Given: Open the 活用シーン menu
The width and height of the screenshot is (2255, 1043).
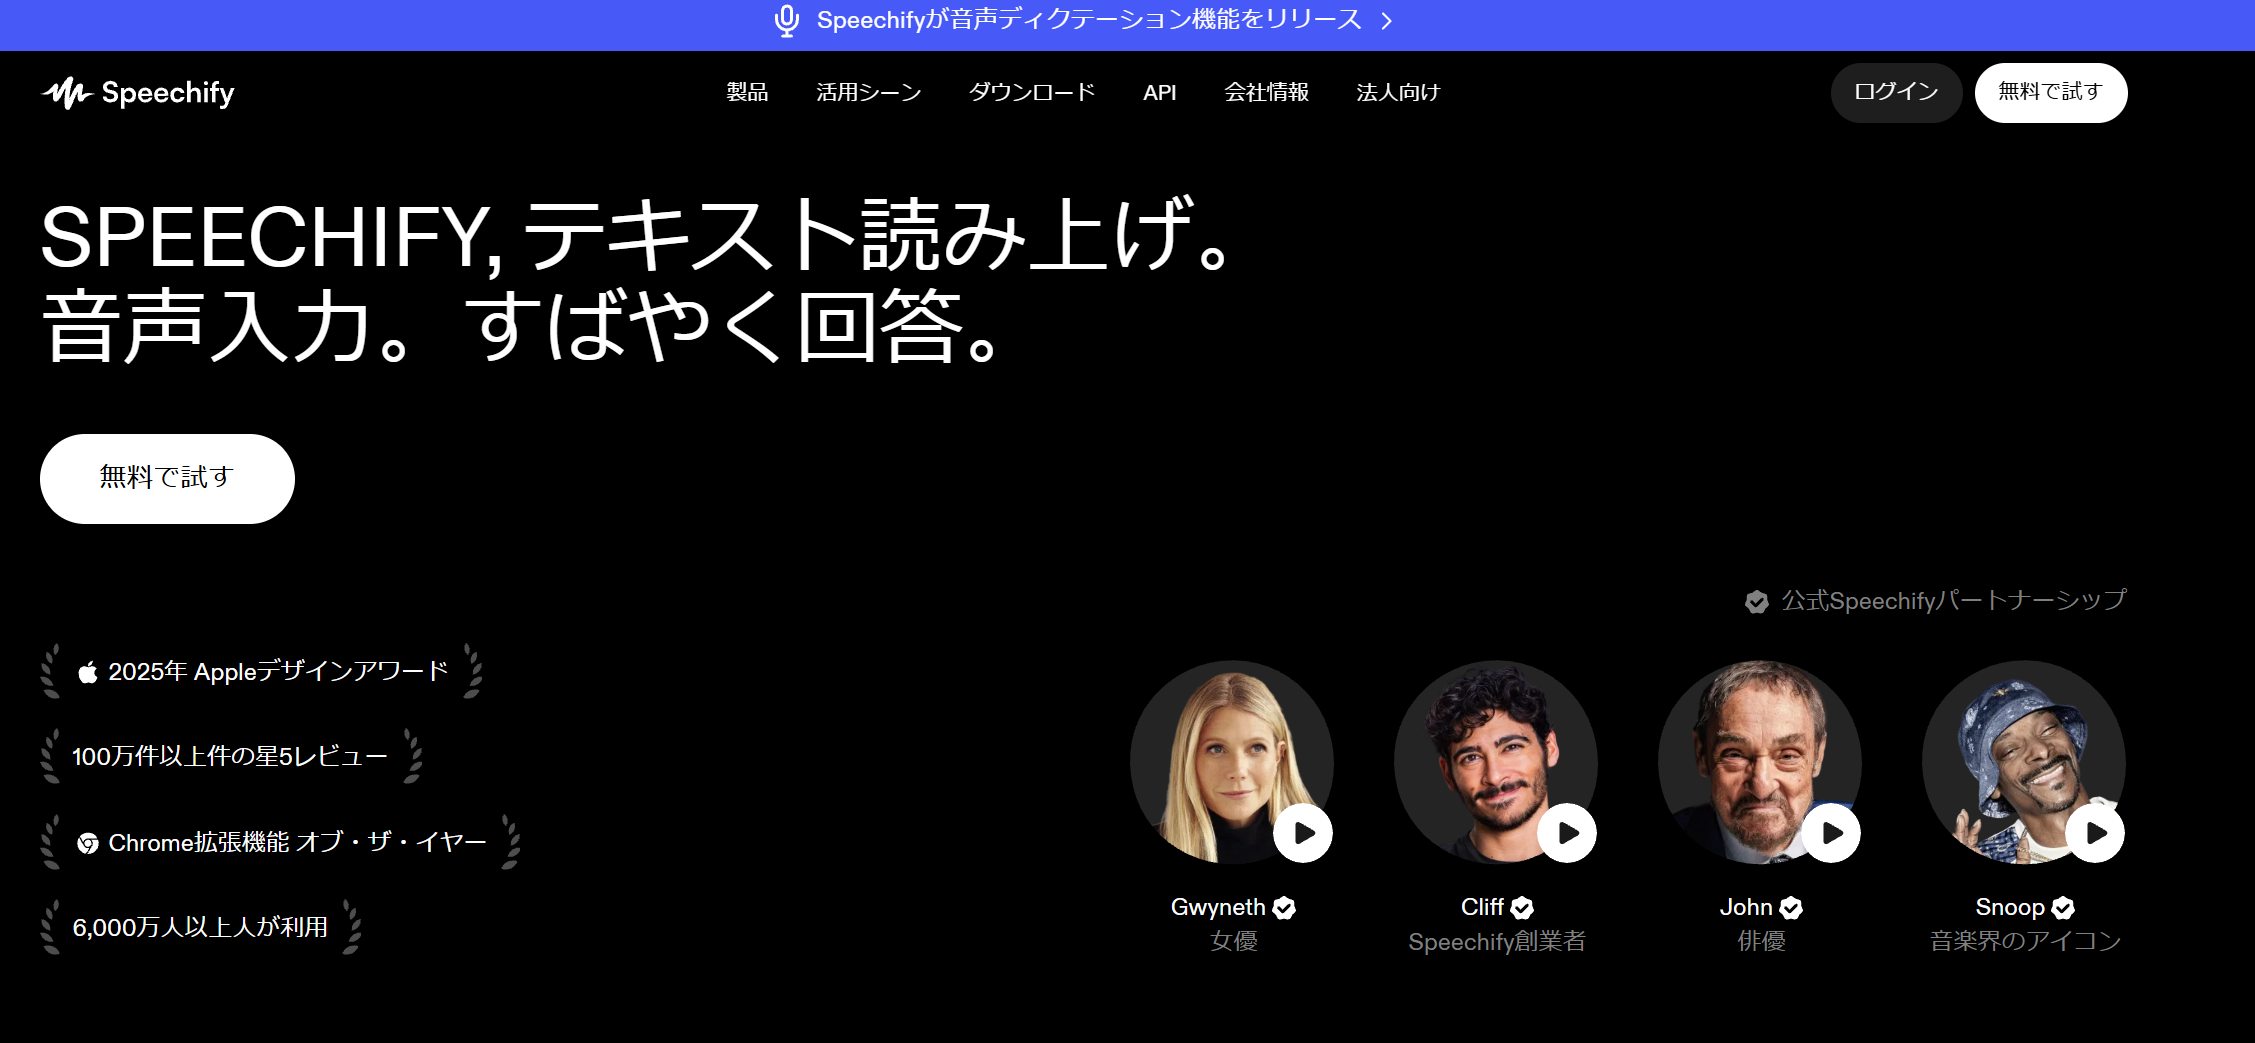Looking at the screenshot, I should point(868,92).
